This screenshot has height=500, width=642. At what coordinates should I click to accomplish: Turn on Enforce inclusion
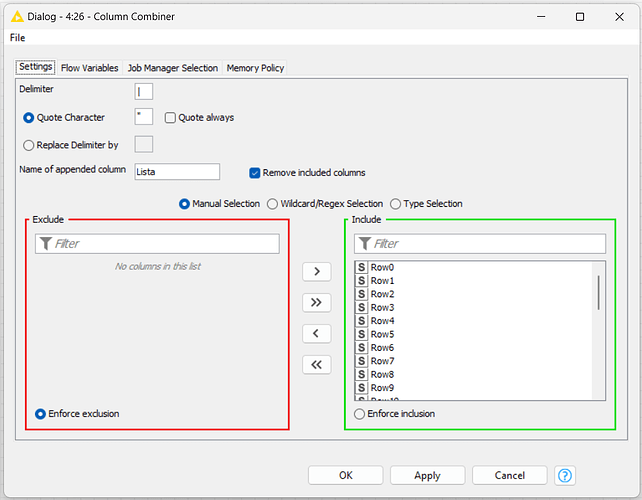360,414
